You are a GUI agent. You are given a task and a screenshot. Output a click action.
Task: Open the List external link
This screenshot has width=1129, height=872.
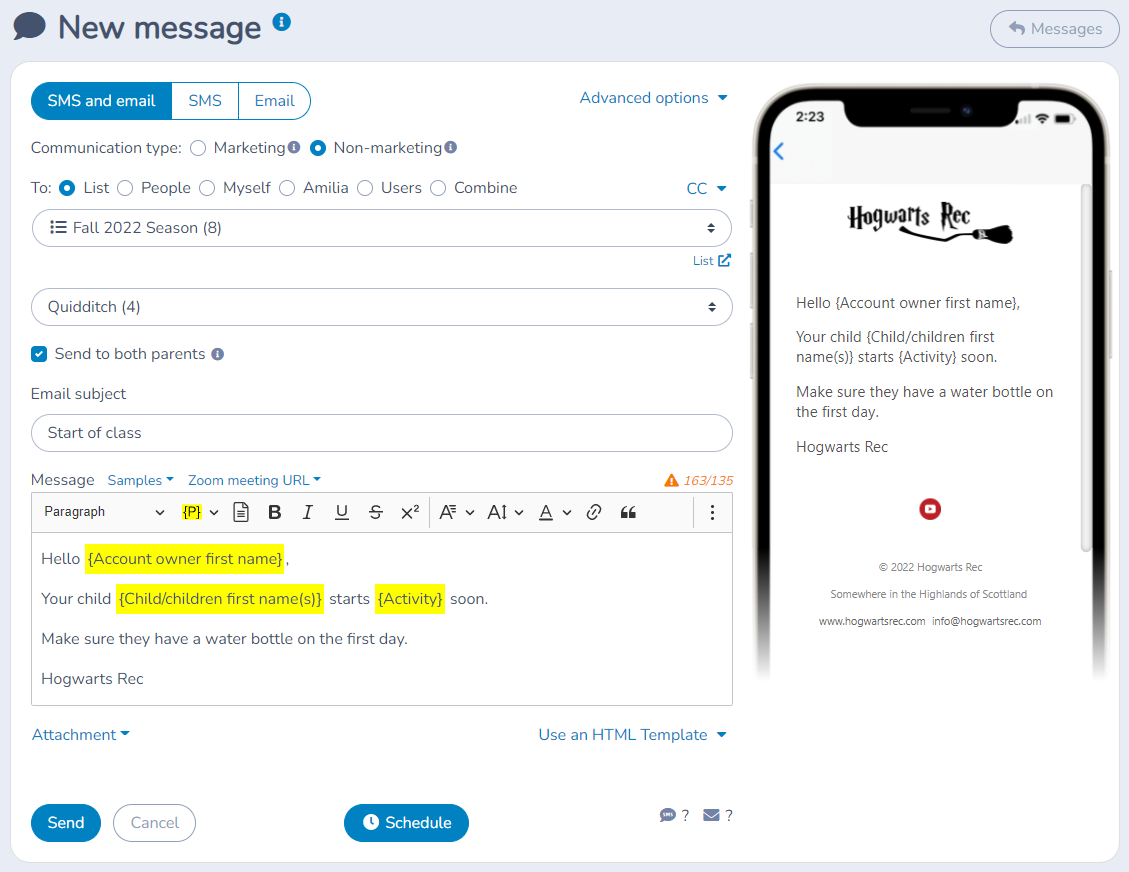(711, 261)
